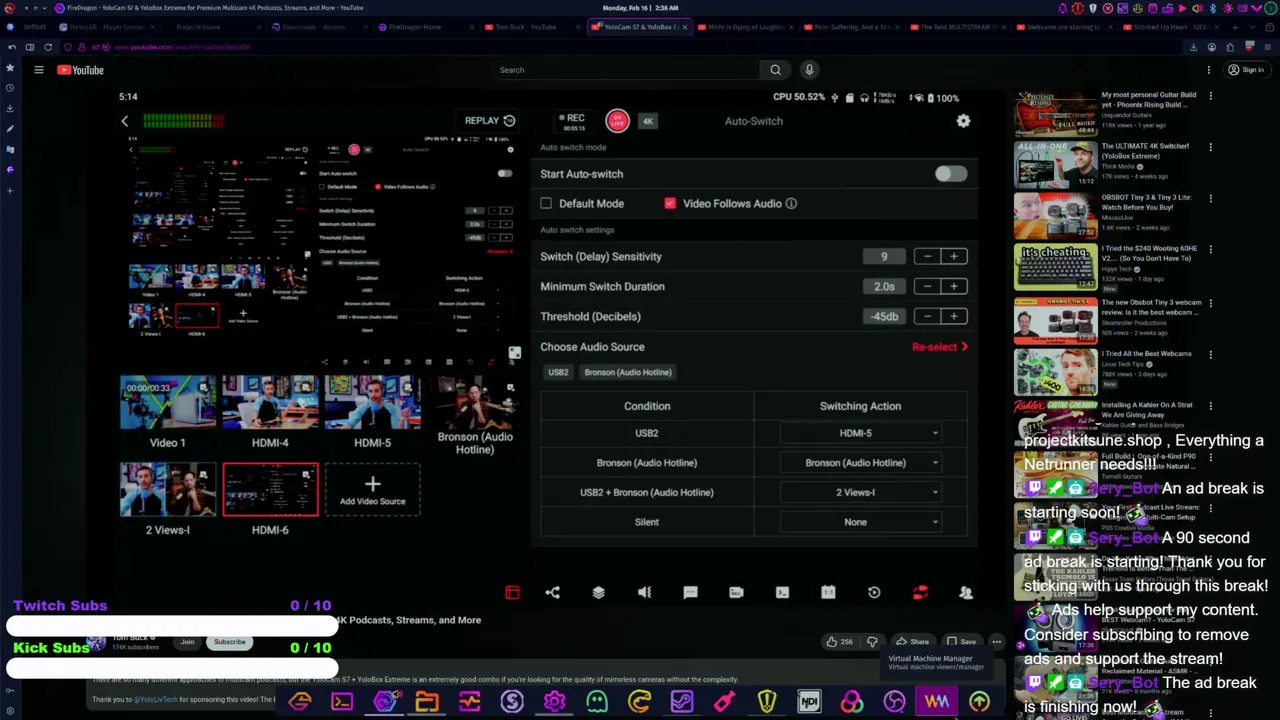Image resolution: width=1280 pixels, height=720 pixels.
Task: Open options menu for Phoenix Rising Build video
Action: pos(1210,96)
